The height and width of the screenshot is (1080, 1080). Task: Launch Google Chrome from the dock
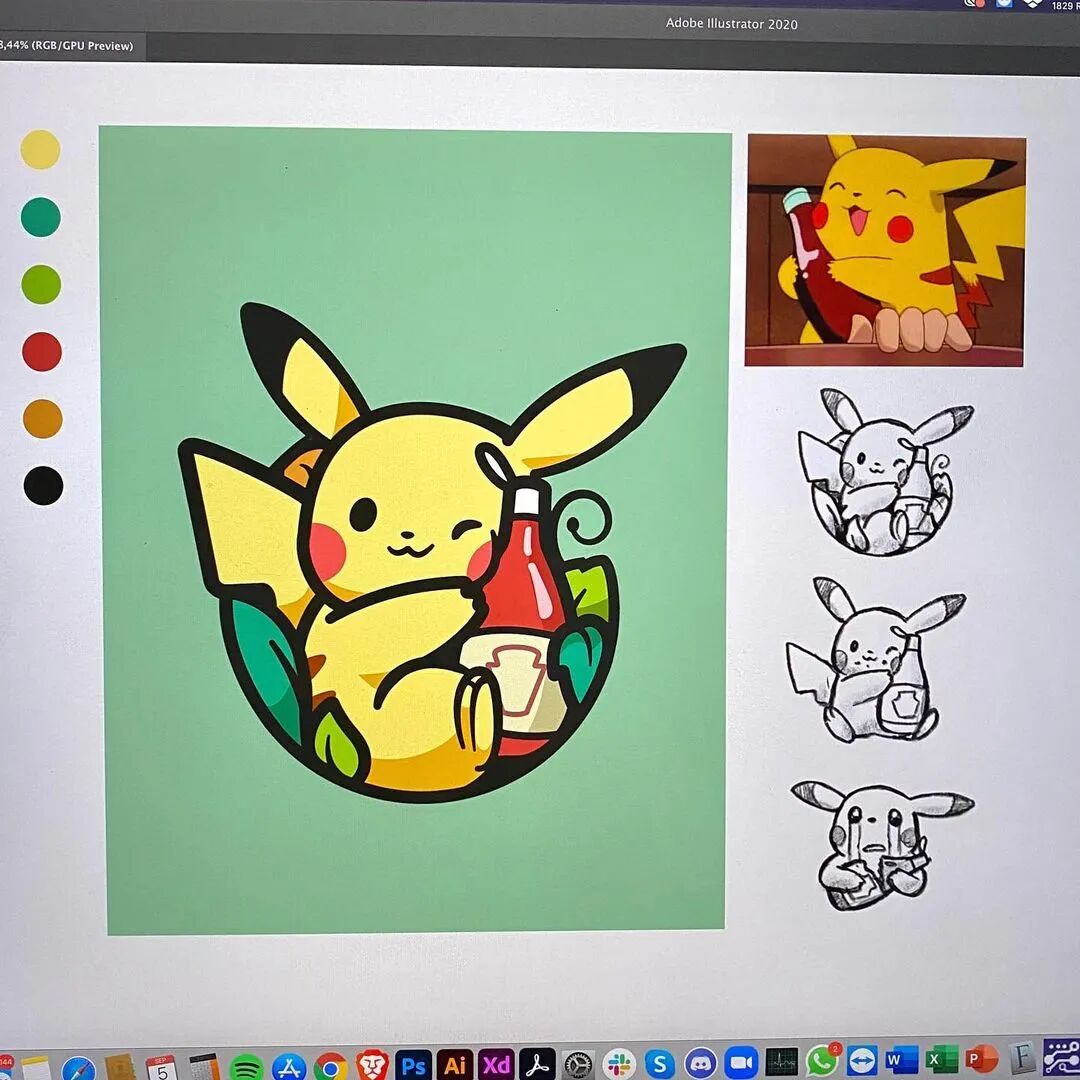click(x=331, y=1068)
